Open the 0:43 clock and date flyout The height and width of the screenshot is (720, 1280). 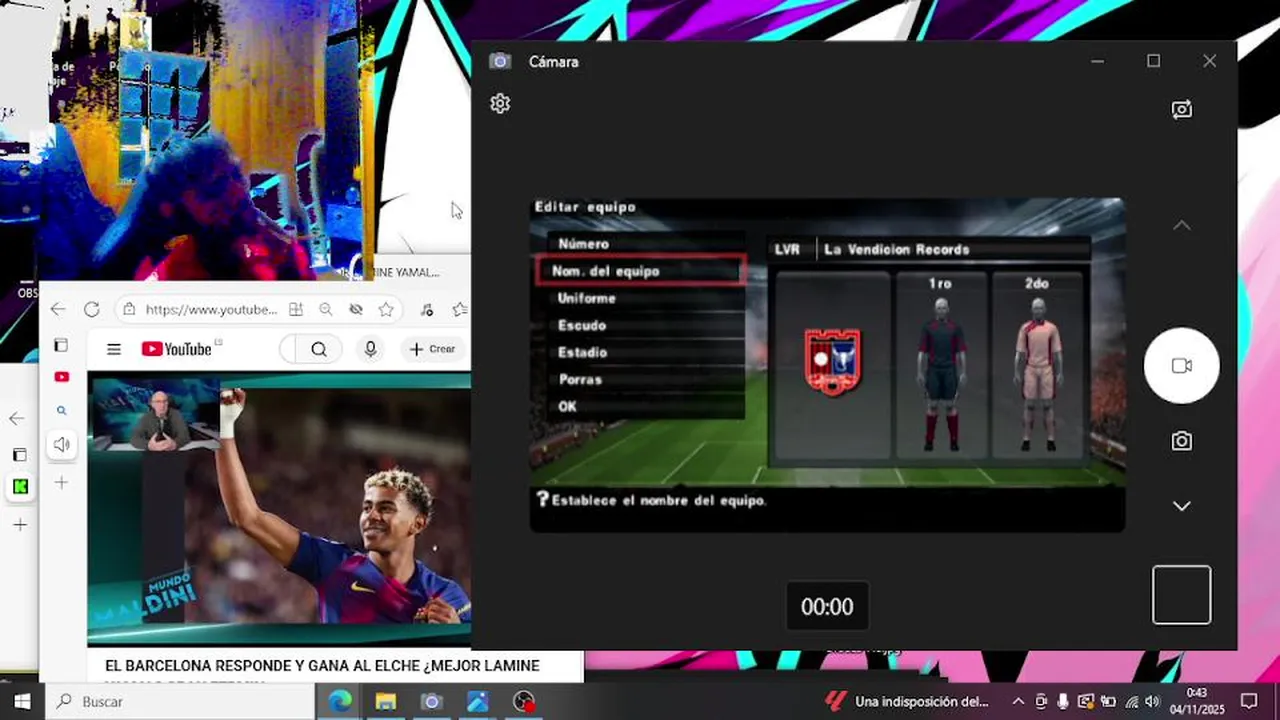pos(1197,702)
